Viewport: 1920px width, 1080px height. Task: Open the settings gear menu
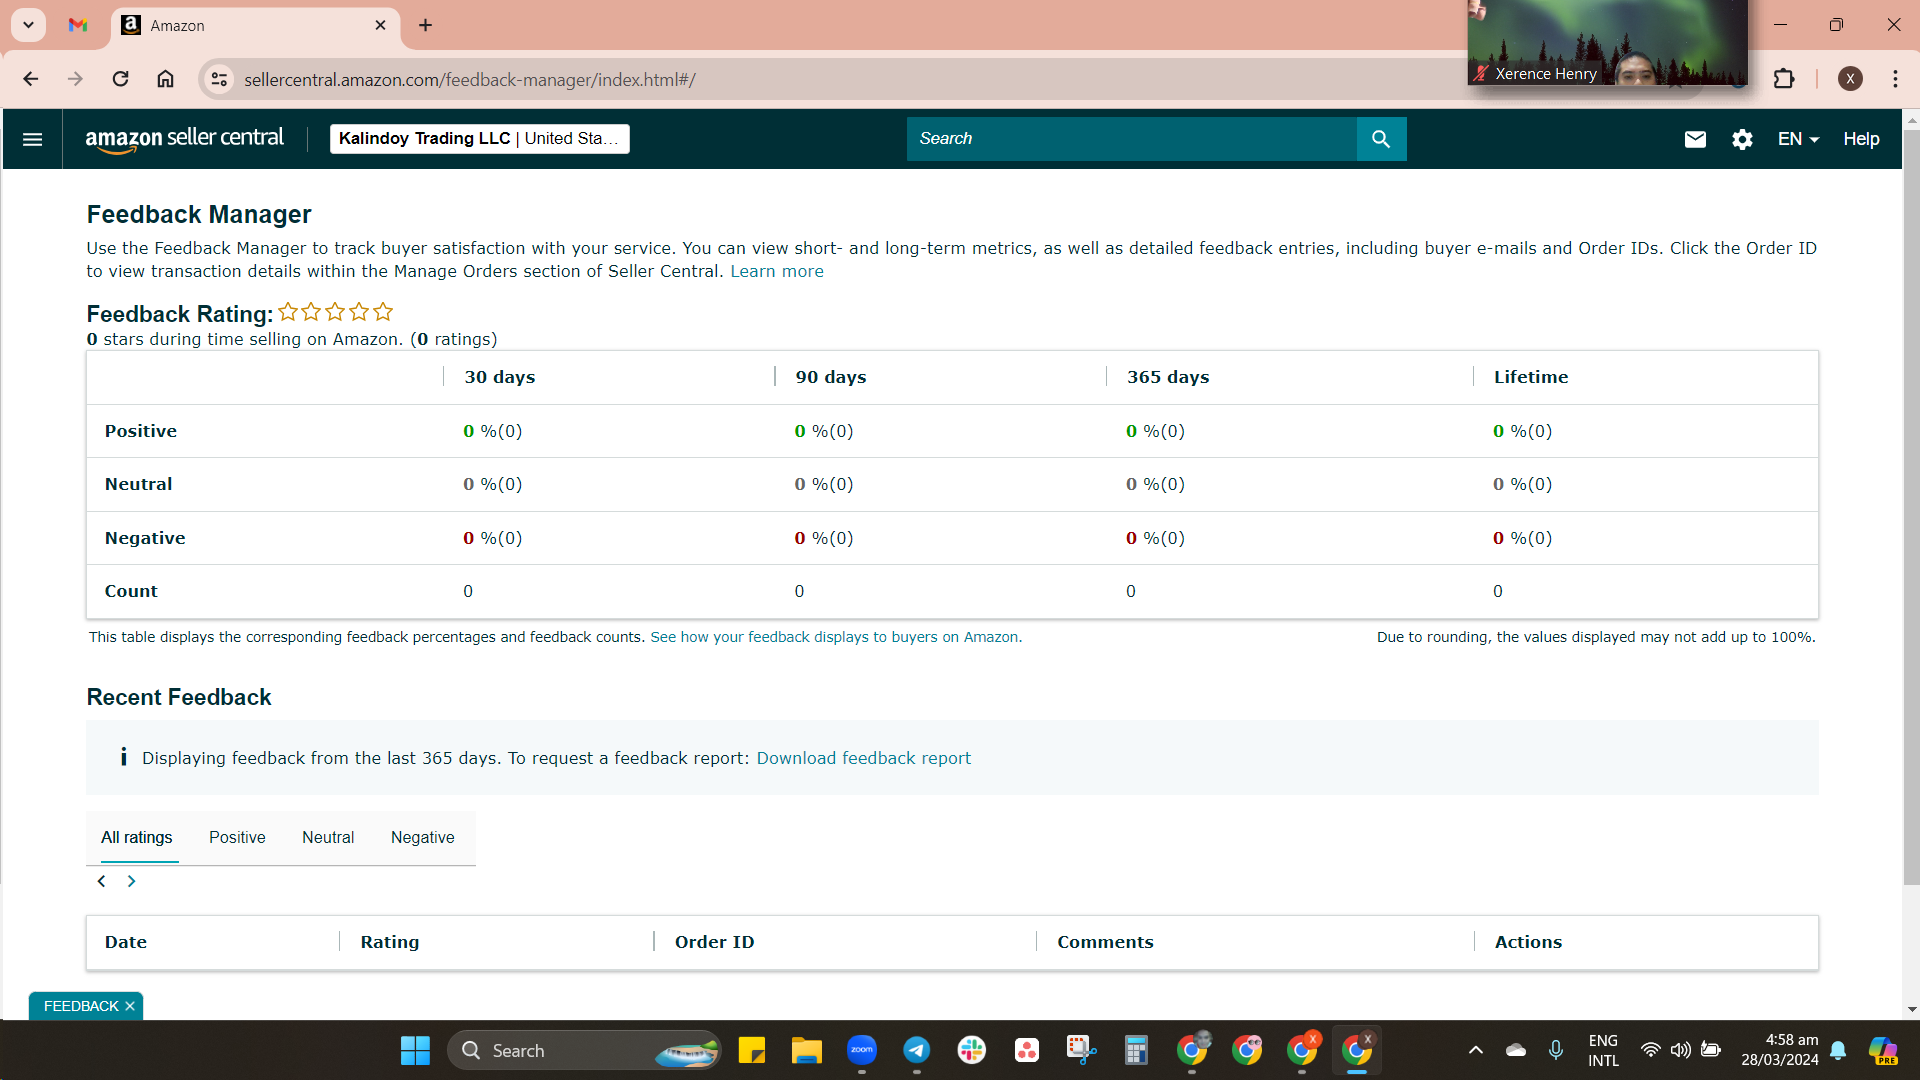pyautogui.click(x=1742, y=139)
